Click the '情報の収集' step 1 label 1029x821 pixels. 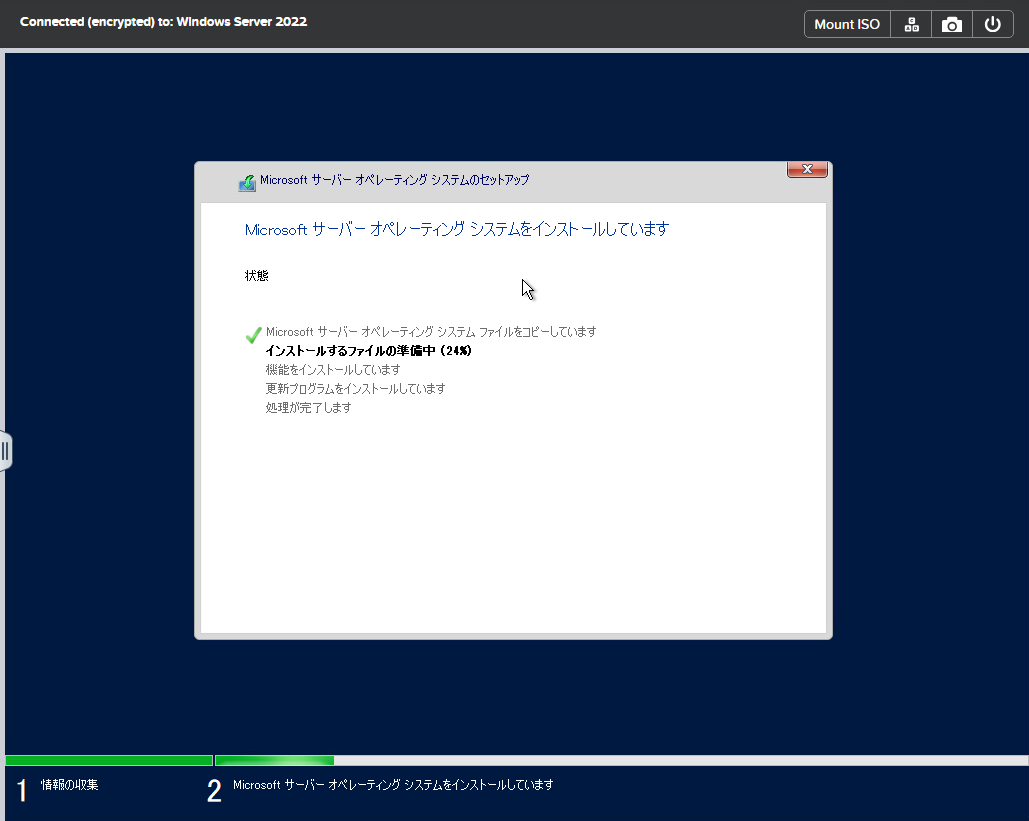[70, 784]
